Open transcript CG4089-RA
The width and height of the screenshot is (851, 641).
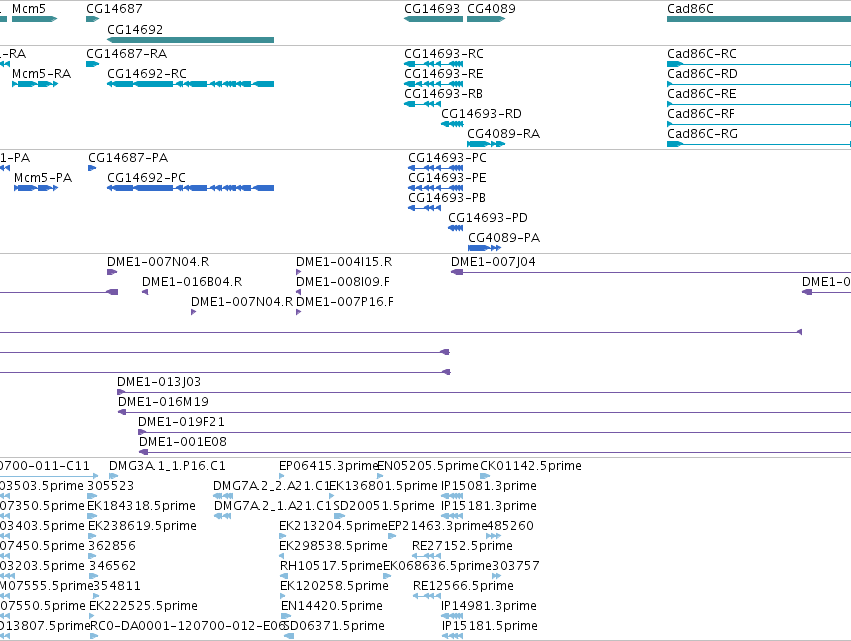click(x=486, y=144)
